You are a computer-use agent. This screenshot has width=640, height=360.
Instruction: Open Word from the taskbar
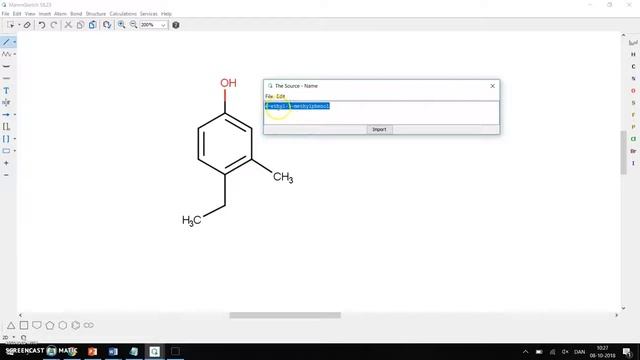pyautogui.click(x=113, y=351)
